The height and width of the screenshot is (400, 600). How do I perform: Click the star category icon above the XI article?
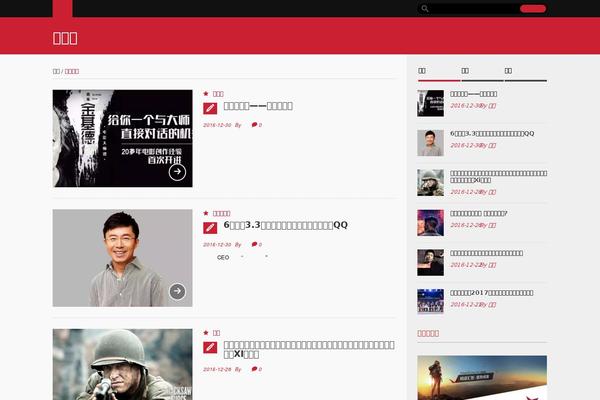[x=206, y=332]
